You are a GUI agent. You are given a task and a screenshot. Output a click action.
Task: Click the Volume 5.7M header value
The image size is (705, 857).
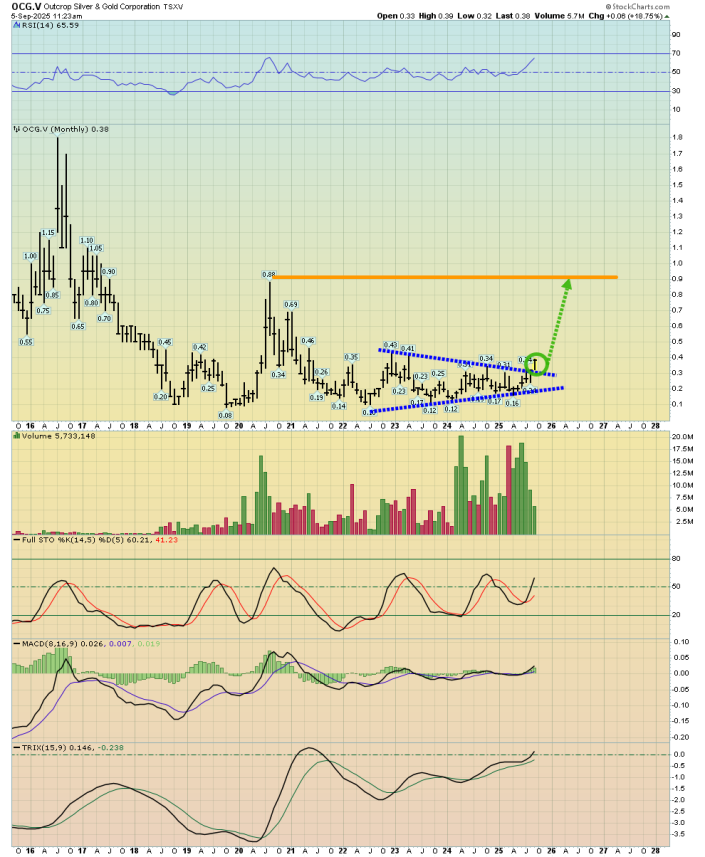click(560, 16)
